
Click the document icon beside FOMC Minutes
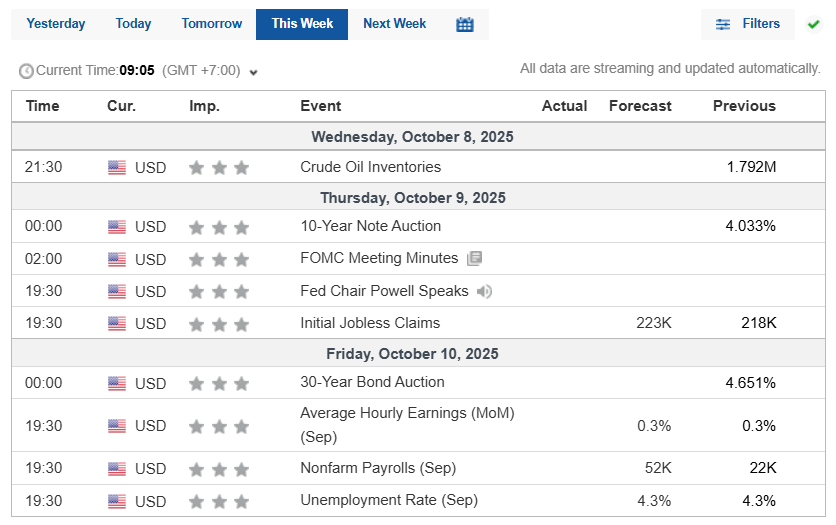pyautogui.click(x=474, y=258)
